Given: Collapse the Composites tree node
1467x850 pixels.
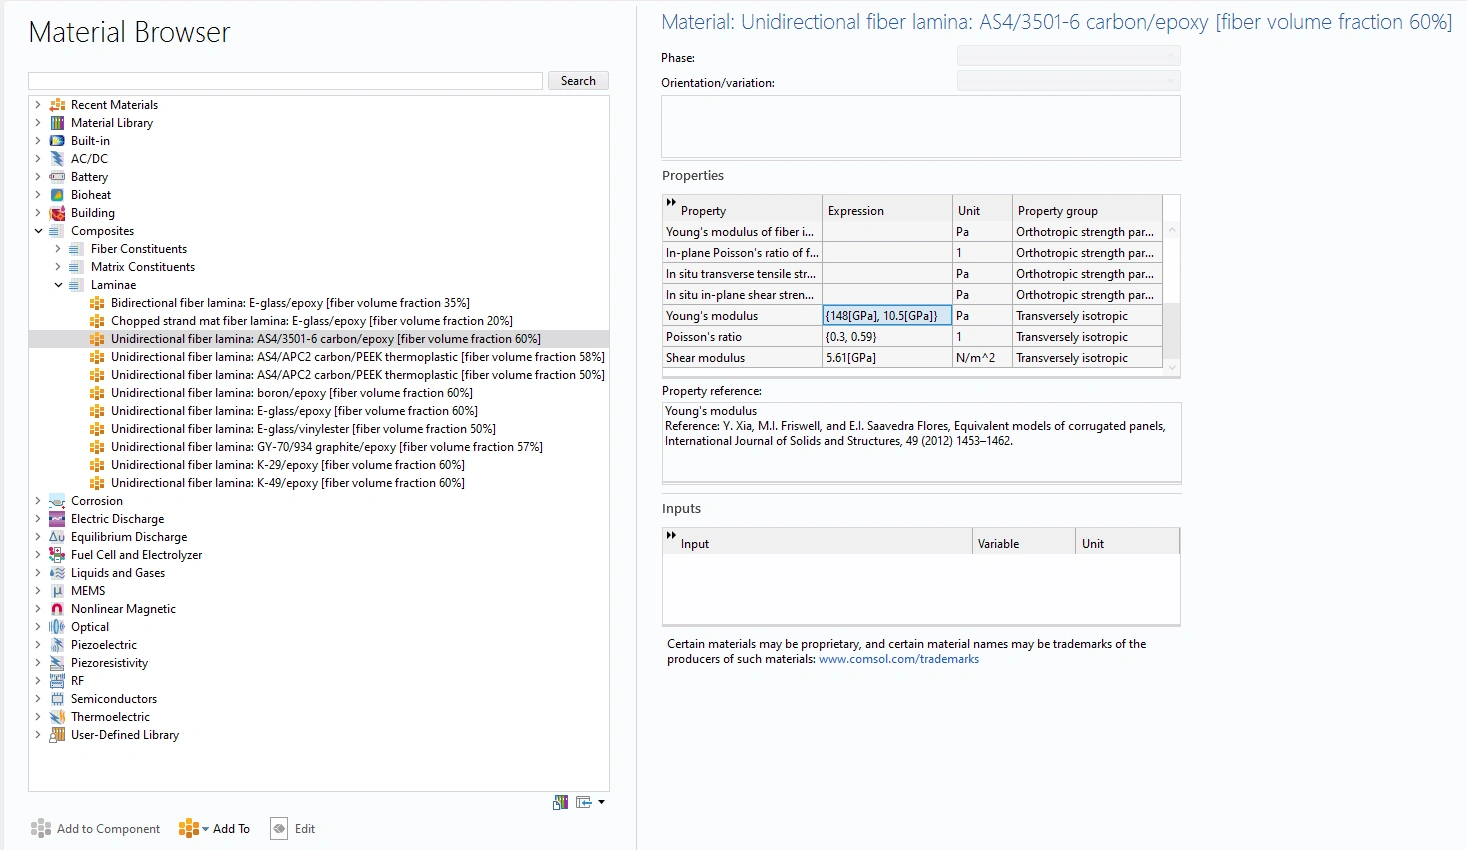Looking at the screenshot, I should tap(39, 231).
